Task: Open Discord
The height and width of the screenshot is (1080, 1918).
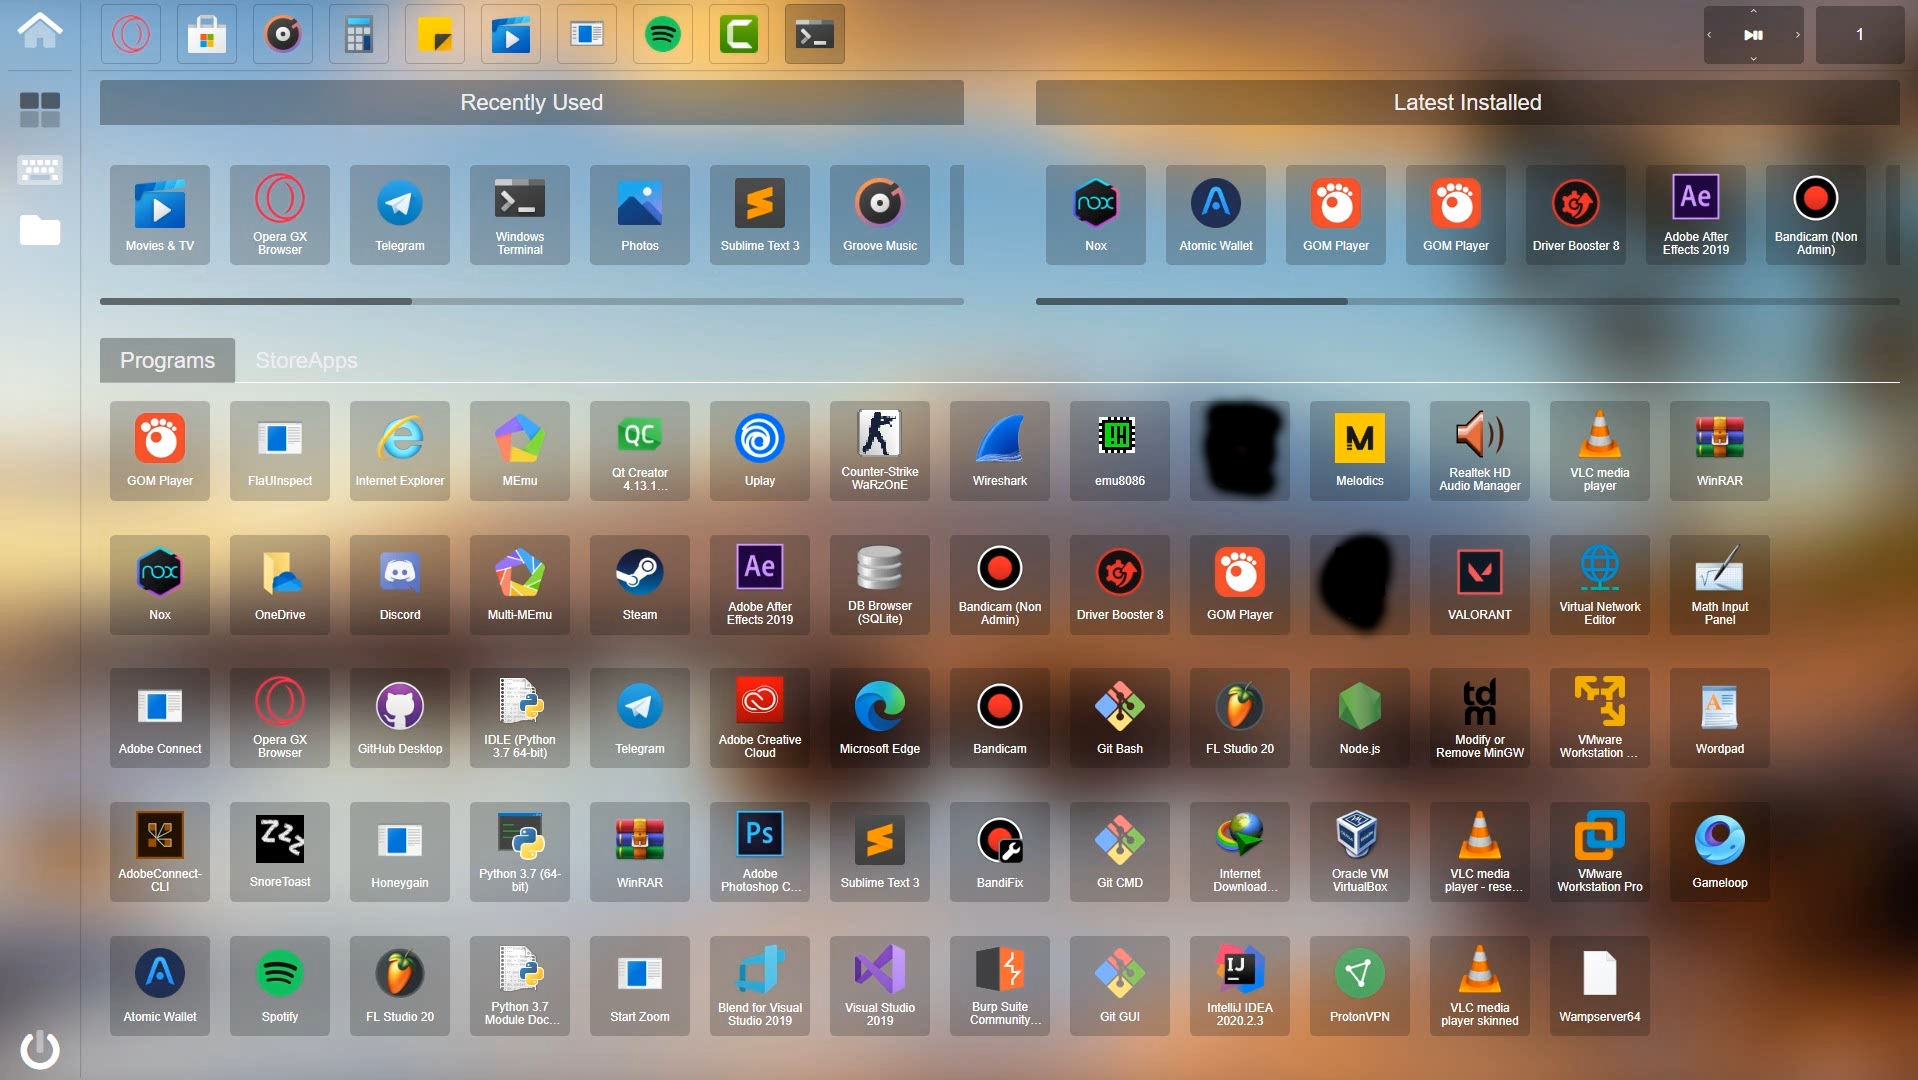Action: pos(400,585)
